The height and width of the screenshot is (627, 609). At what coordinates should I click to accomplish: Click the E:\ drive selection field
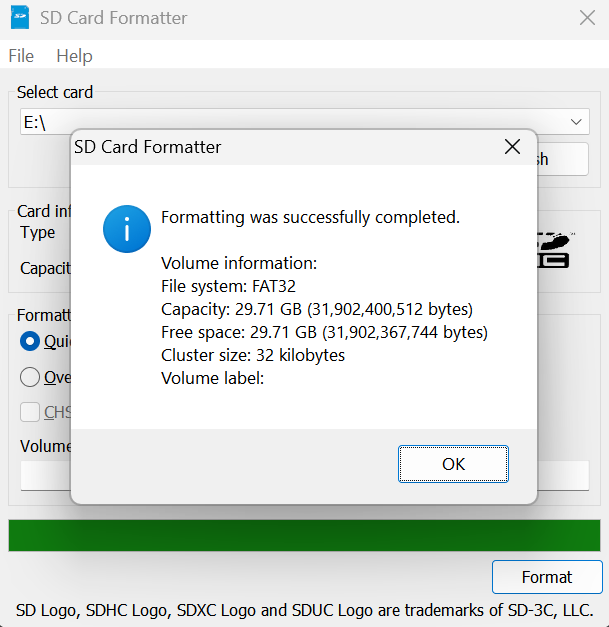(x=304, y=122)
